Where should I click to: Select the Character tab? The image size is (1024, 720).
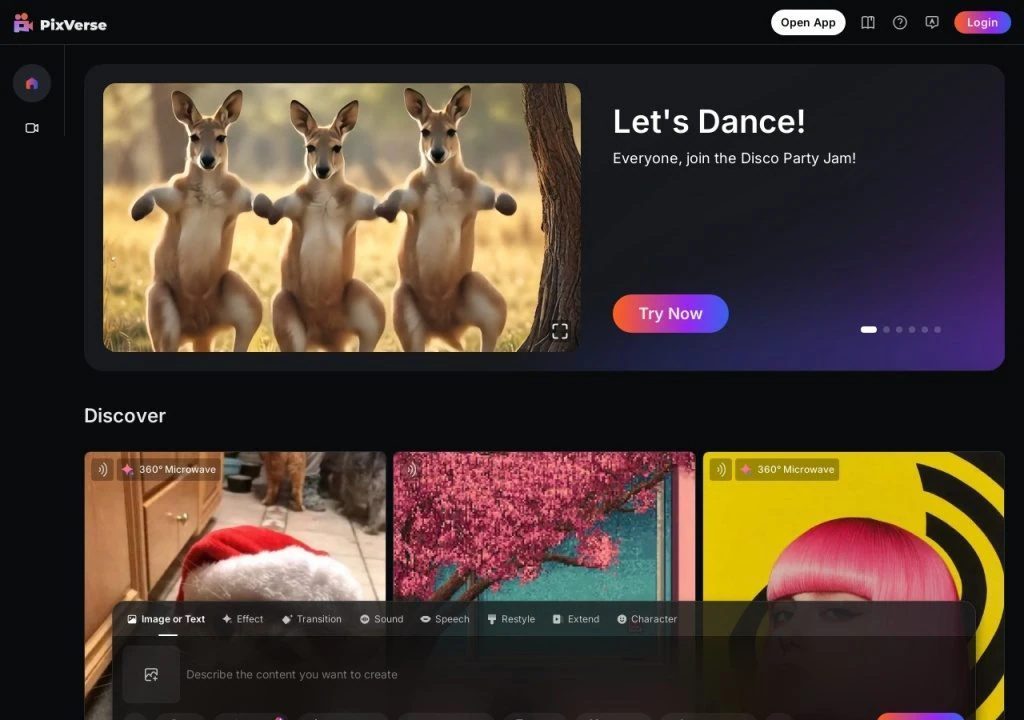tap(647, 619)
